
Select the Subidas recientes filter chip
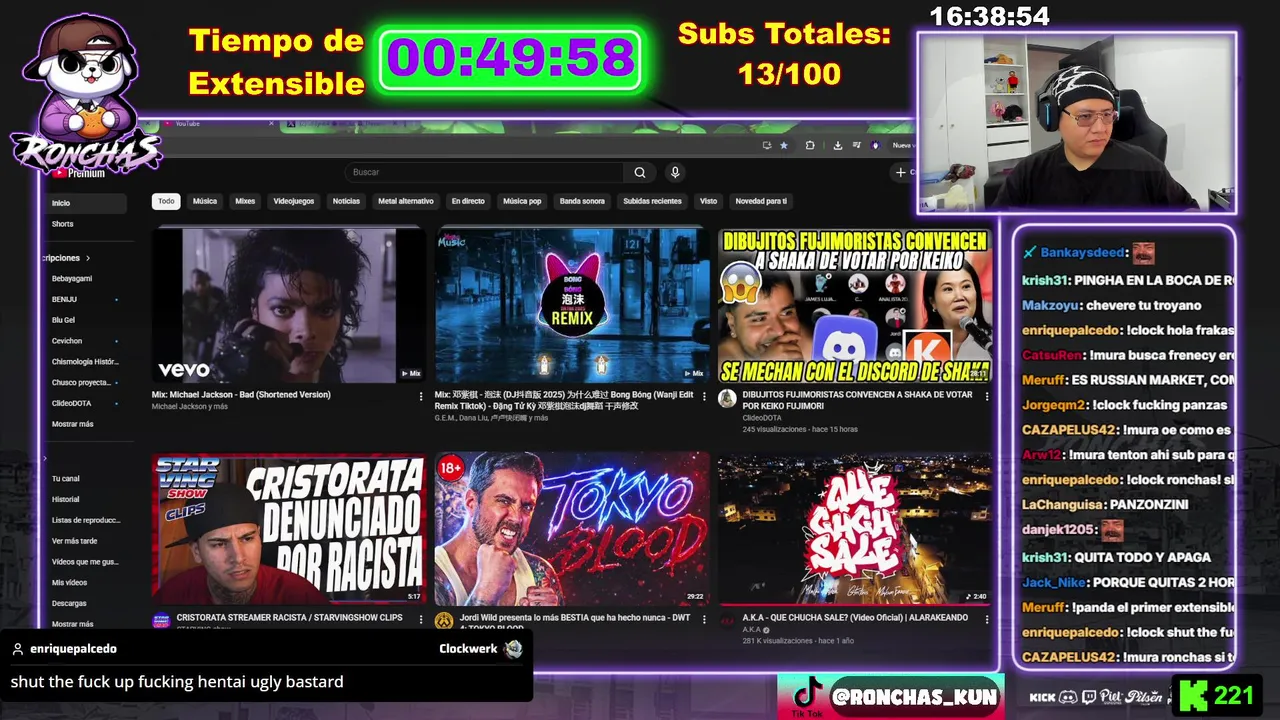tap(652, 201)
